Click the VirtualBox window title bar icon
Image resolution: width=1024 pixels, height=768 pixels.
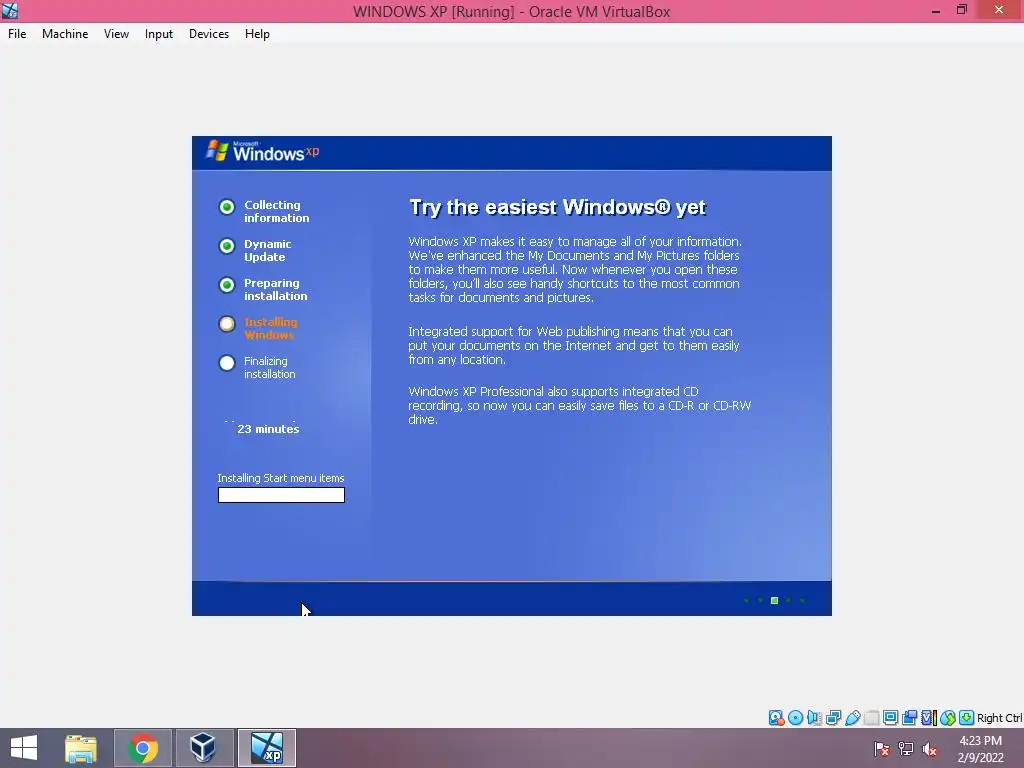coord(10,10)
